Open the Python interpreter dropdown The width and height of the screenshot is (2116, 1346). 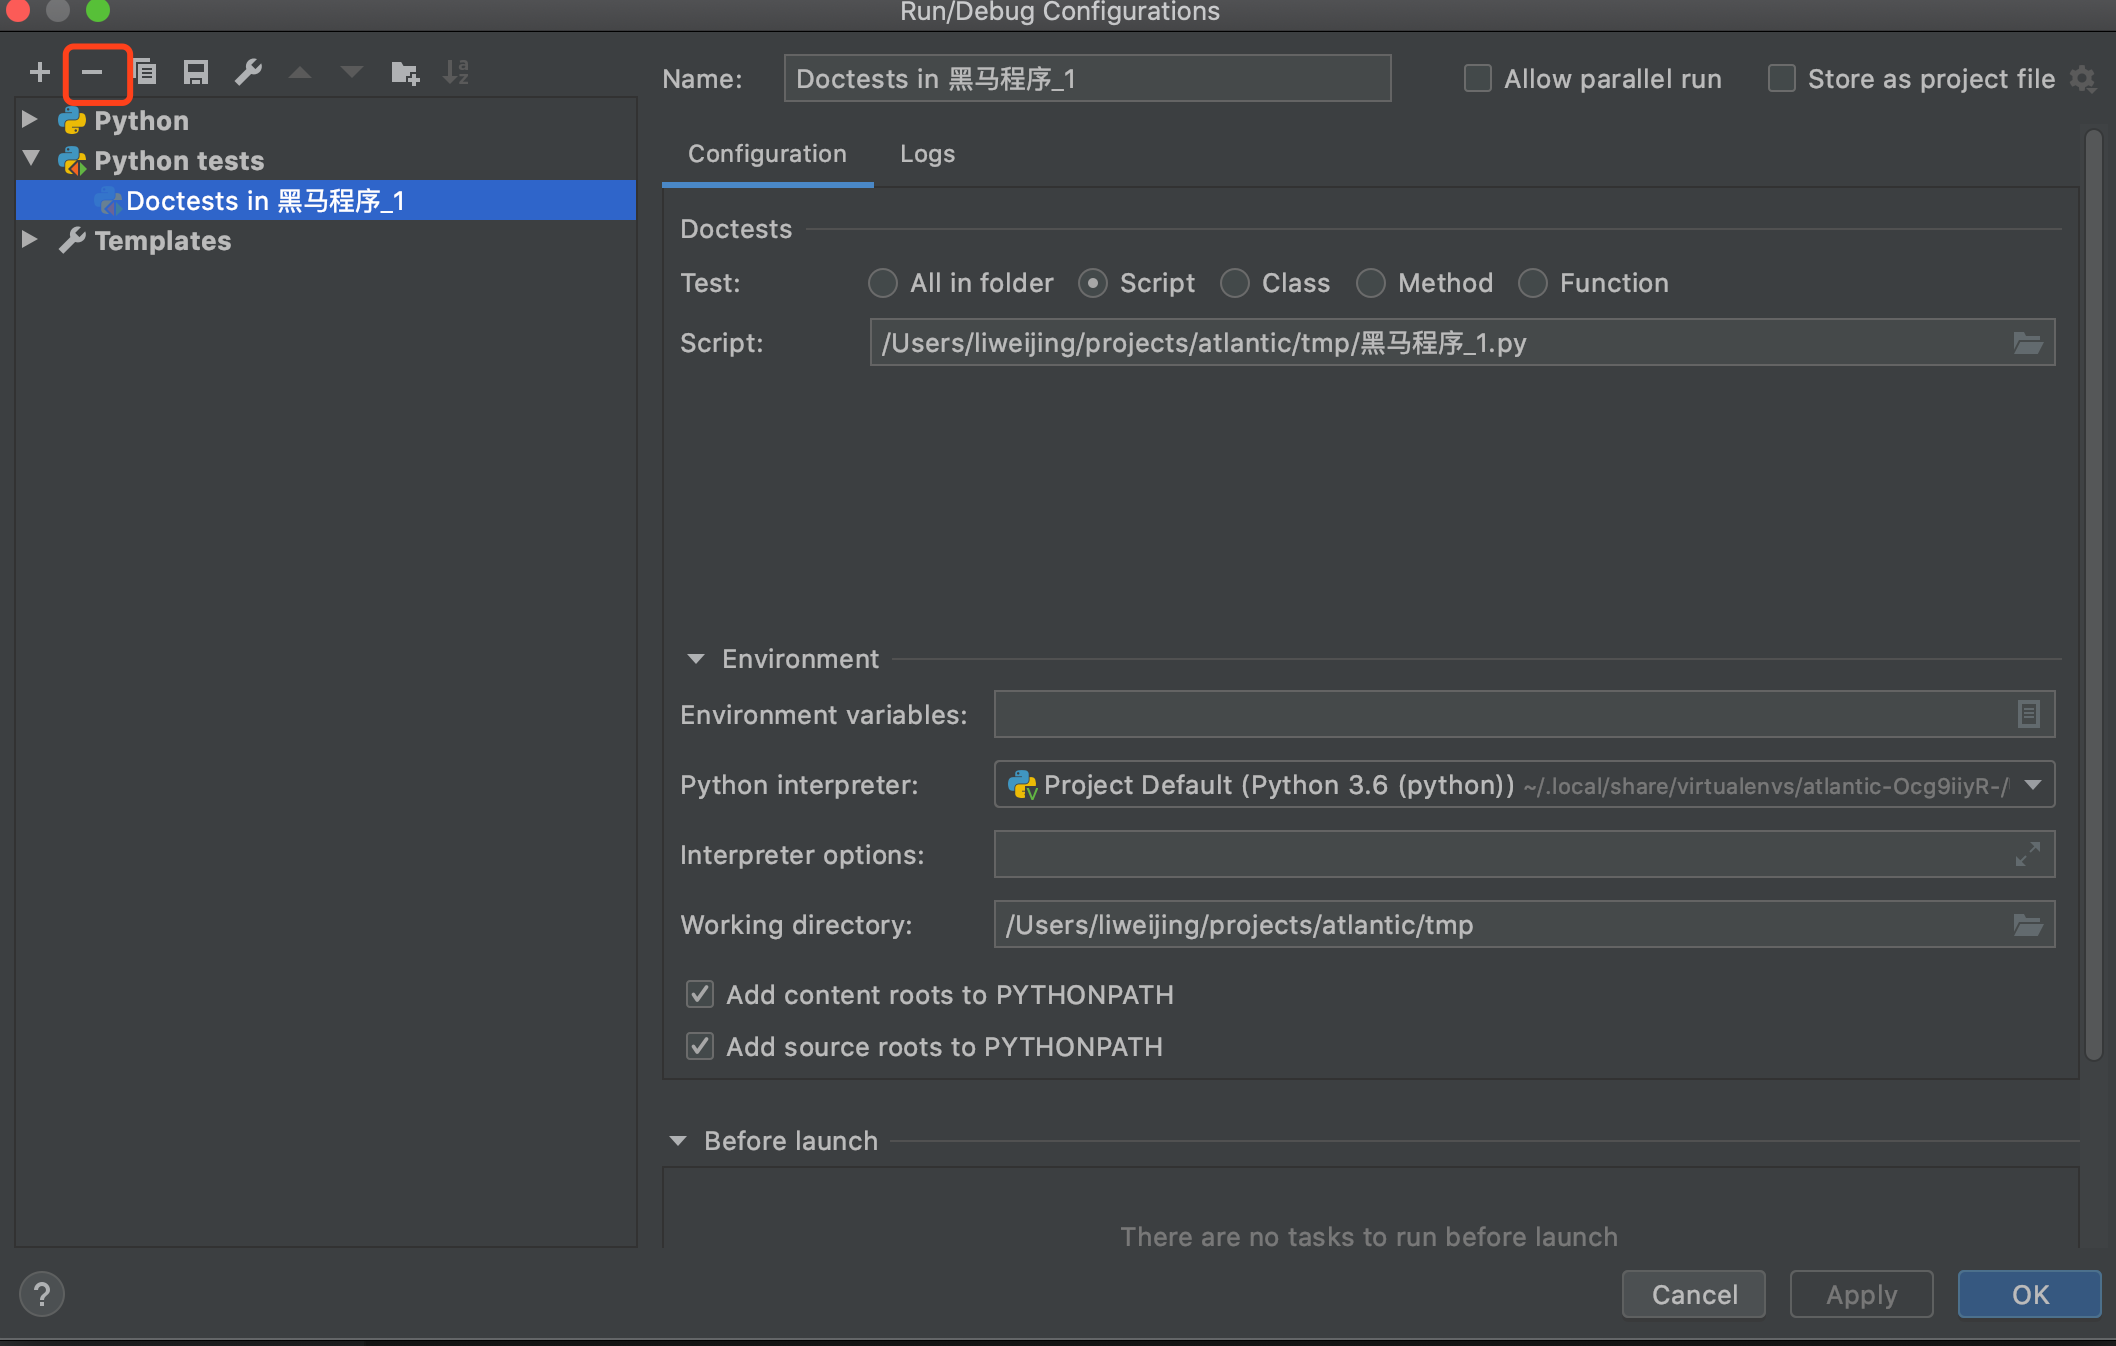point(2033,785)
